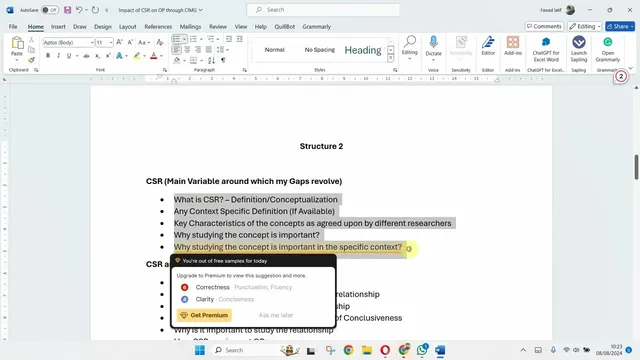Switch to the References tab
The height and width of the screenshot is (360, 640).
coord(158,27)
